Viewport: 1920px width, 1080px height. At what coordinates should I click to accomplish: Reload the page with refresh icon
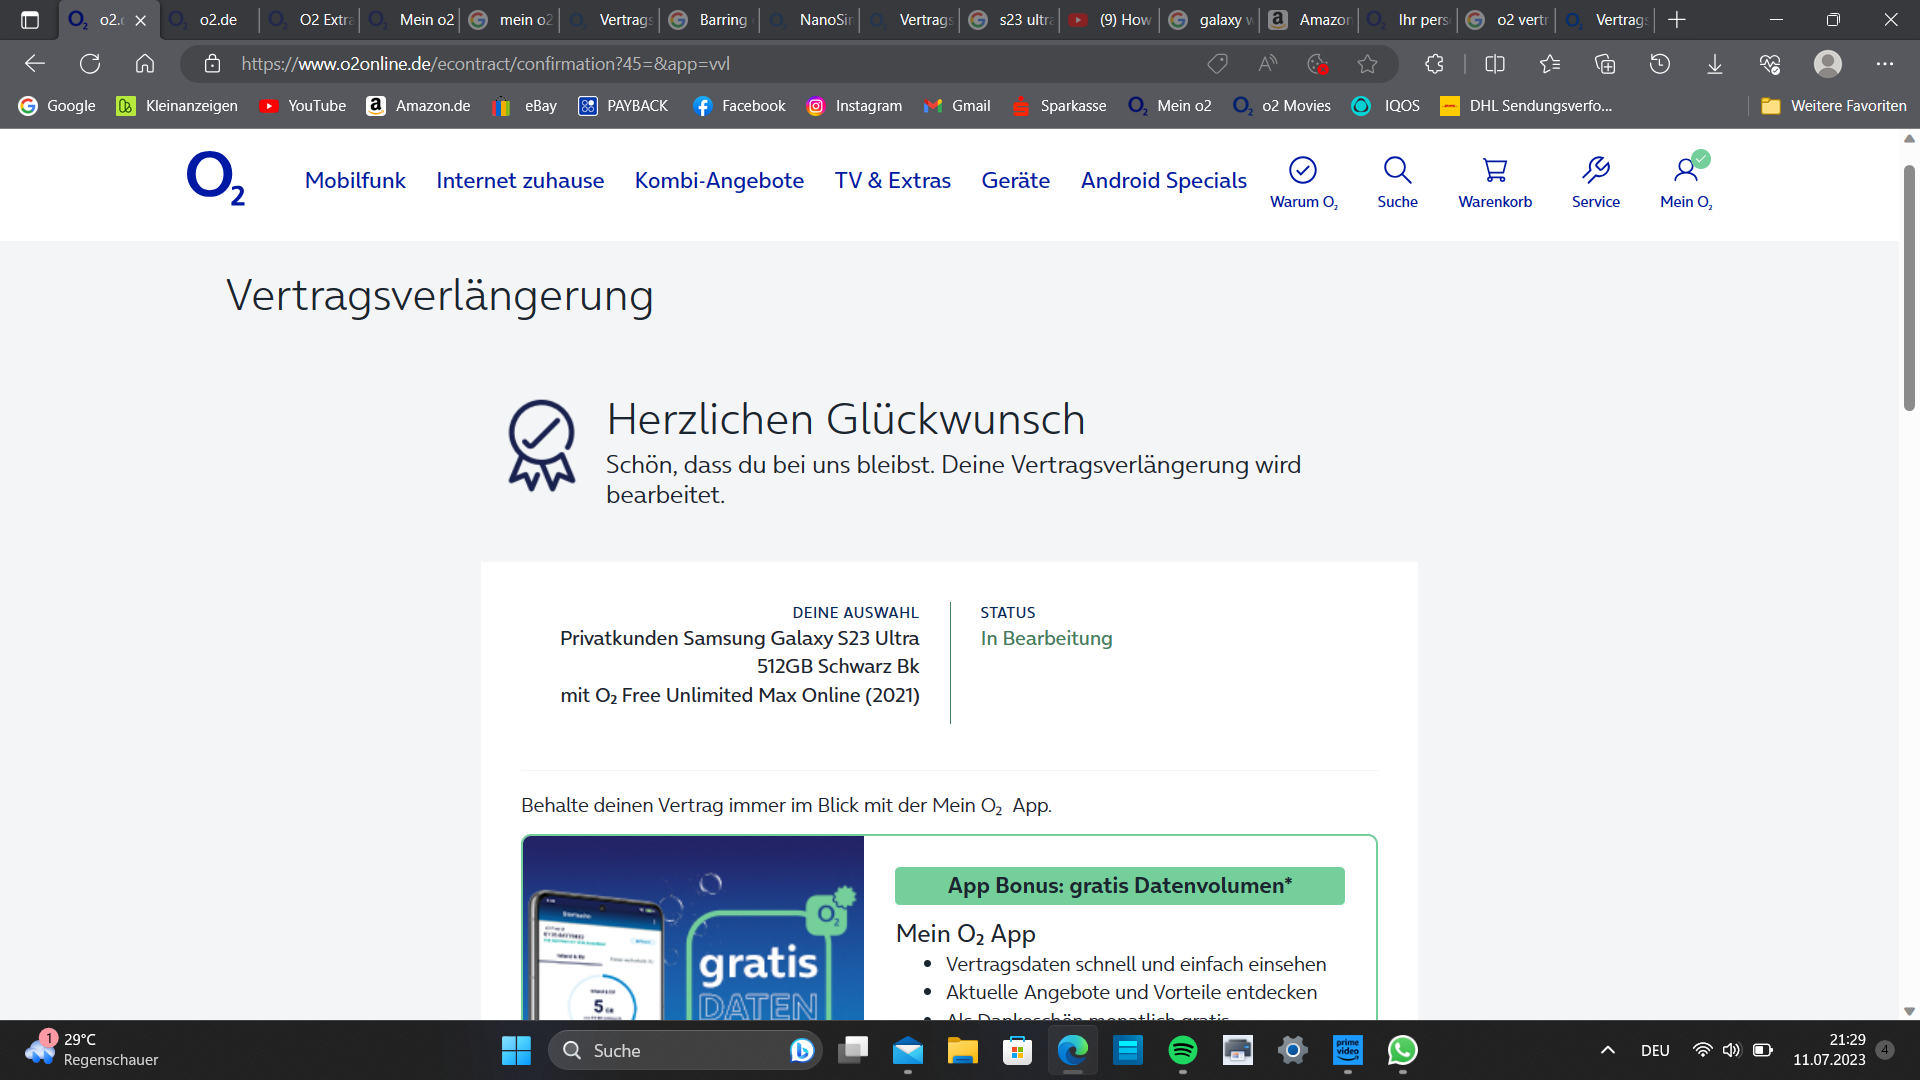pos(90,64)
